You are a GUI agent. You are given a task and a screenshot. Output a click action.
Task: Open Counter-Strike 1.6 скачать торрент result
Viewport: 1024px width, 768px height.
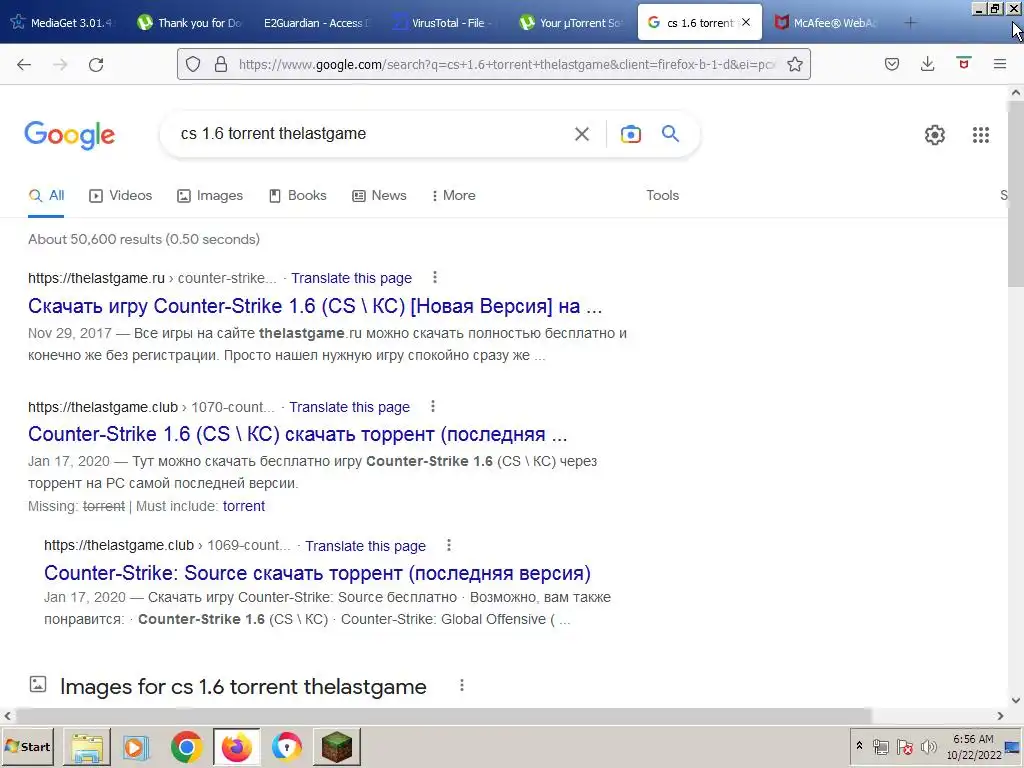coord(297,434)
